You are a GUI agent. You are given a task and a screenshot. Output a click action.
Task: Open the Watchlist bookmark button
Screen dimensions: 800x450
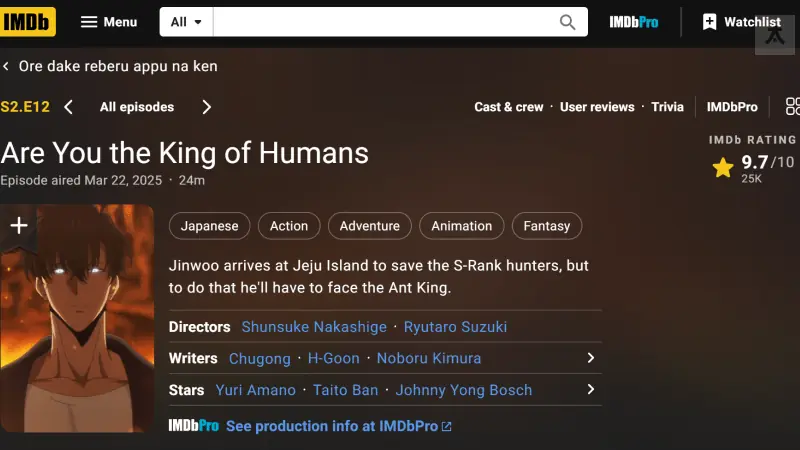tap(741, 22)
